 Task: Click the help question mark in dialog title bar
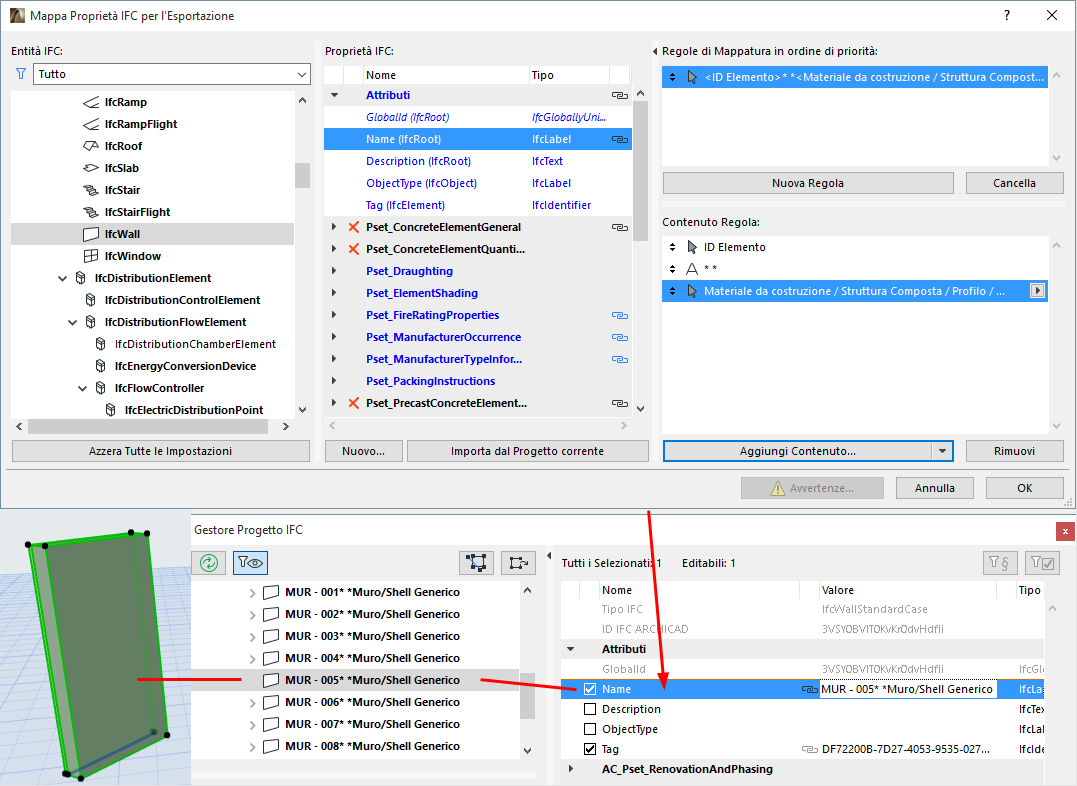pos(1007,15)
